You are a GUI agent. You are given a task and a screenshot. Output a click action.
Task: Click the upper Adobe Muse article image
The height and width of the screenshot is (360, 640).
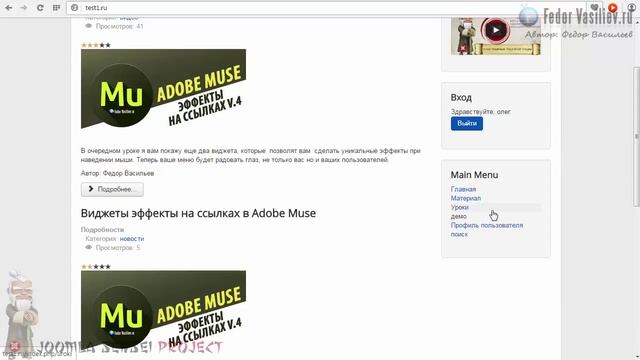(x=163, y=89)
